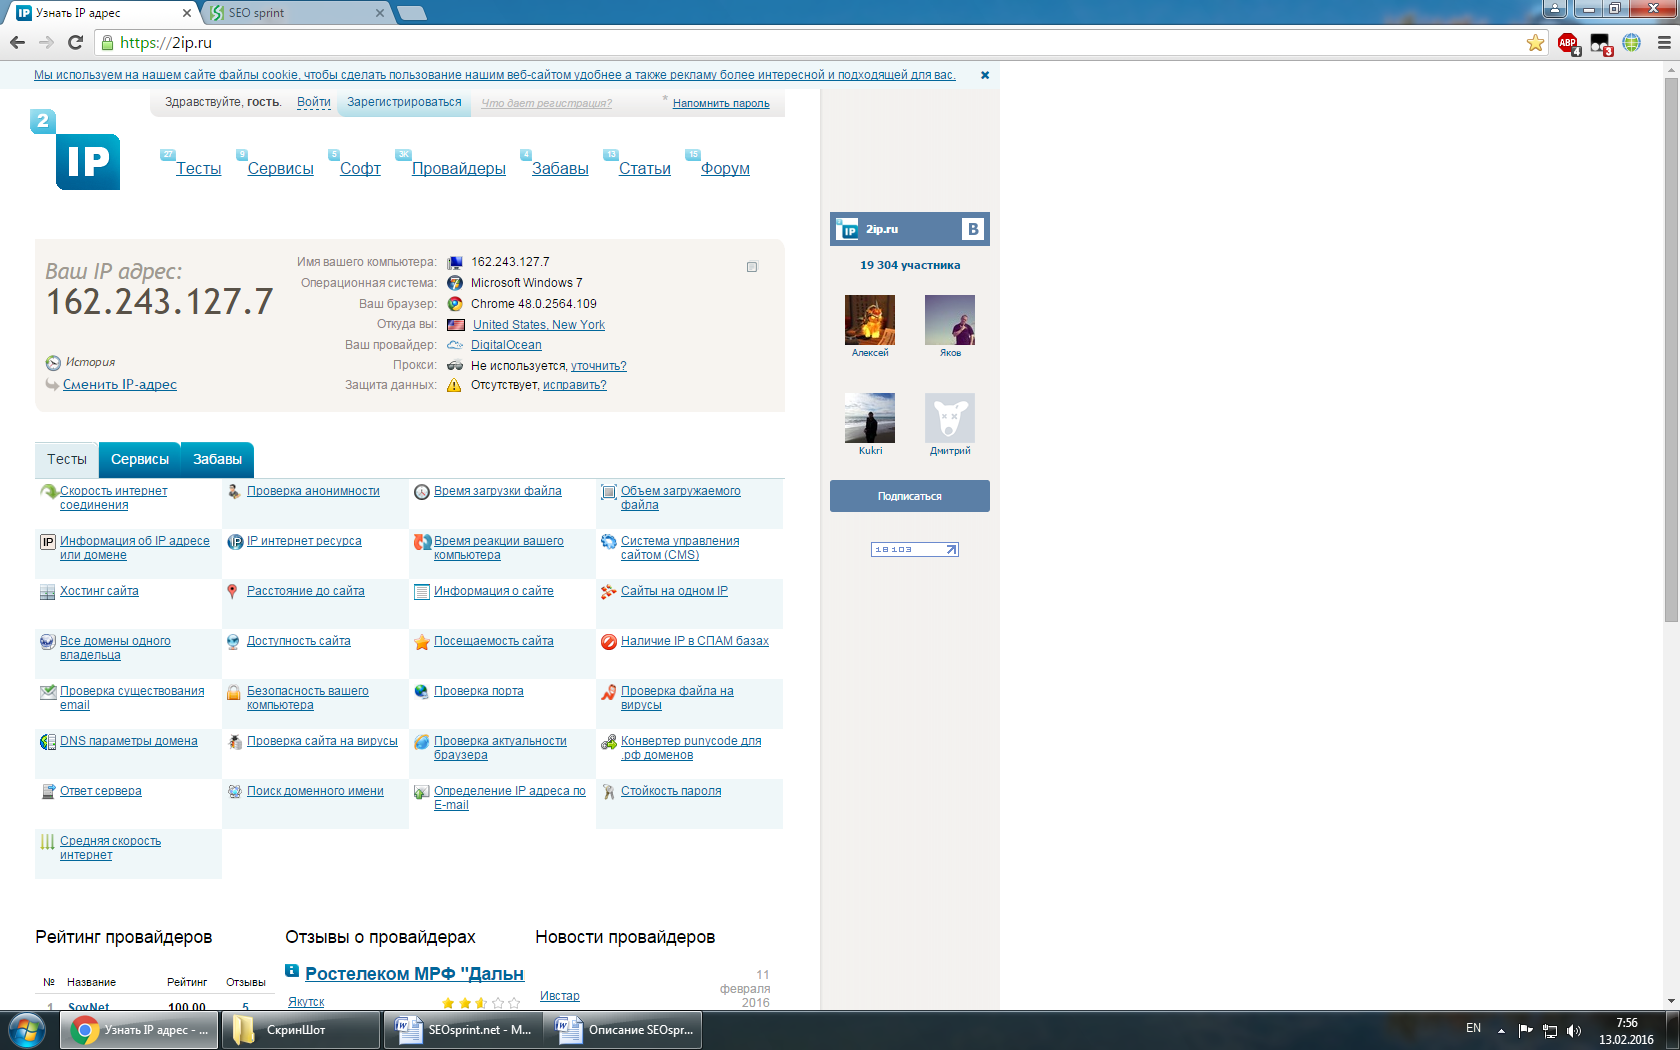Open Стойкость пароля link

tap(671, 791)
